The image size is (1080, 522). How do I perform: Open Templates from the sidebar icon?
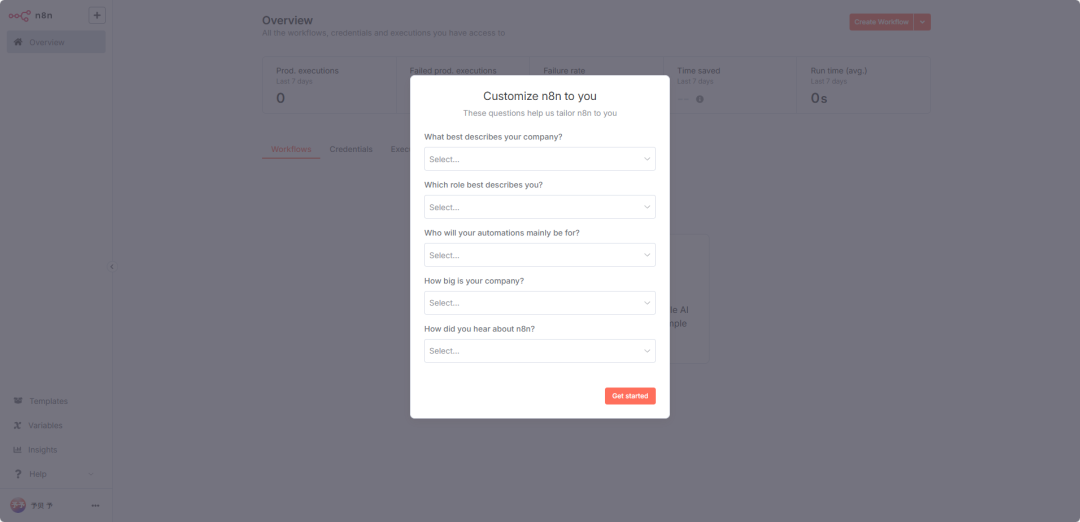pyautogui.click(x=18, y=401)
